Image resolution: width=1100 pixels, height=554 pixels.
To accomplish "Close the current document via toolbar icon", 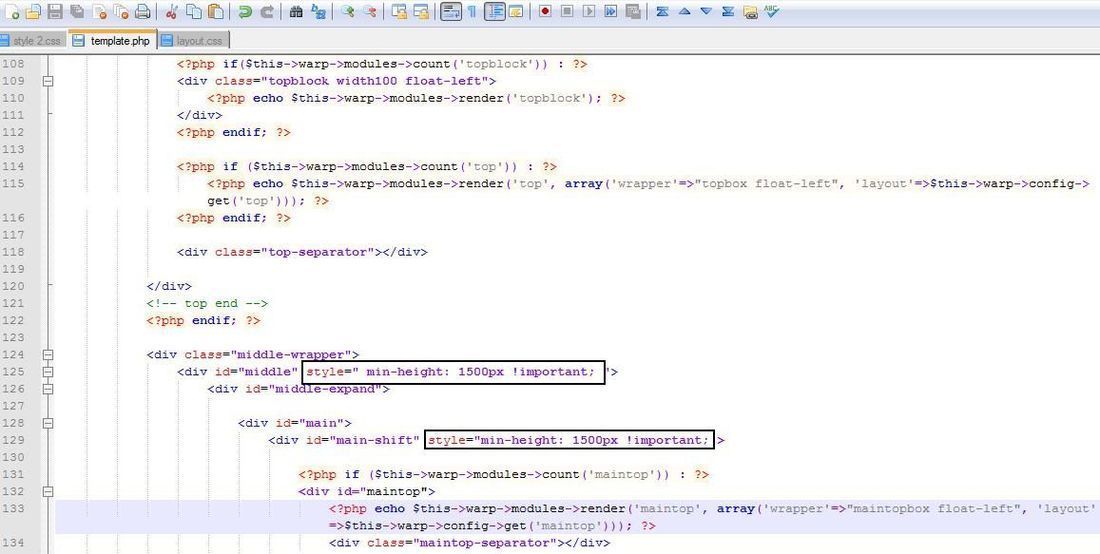I will click(x=99, y=12).
